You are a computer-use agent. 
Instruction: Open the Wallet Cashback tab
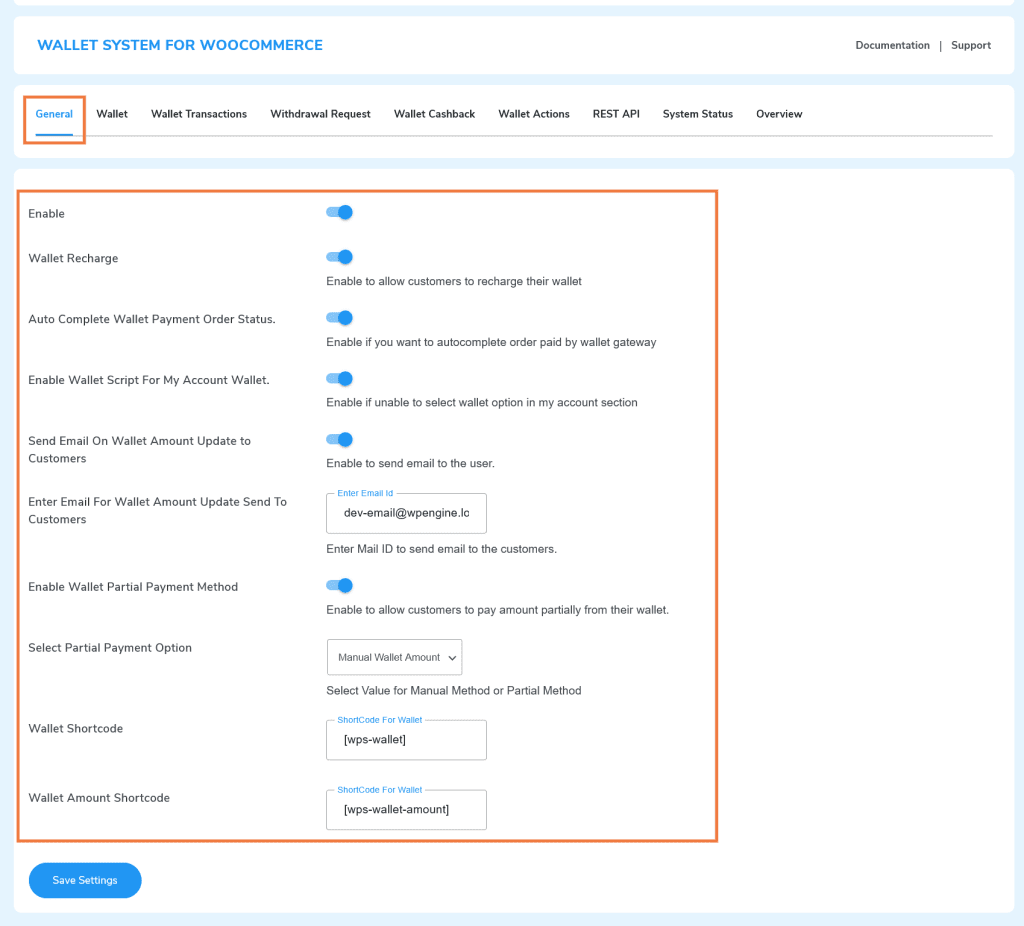coord(434,114)
